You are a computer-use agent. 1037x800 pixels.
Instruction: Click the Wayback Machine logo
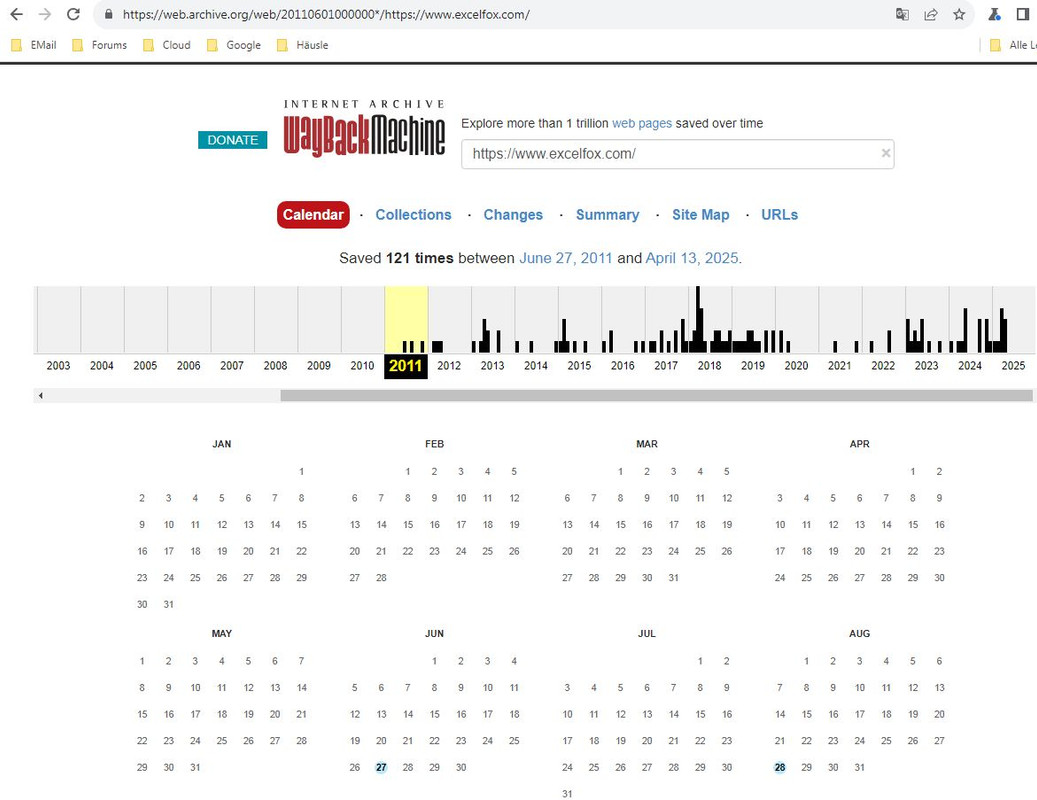pos(364,129)
